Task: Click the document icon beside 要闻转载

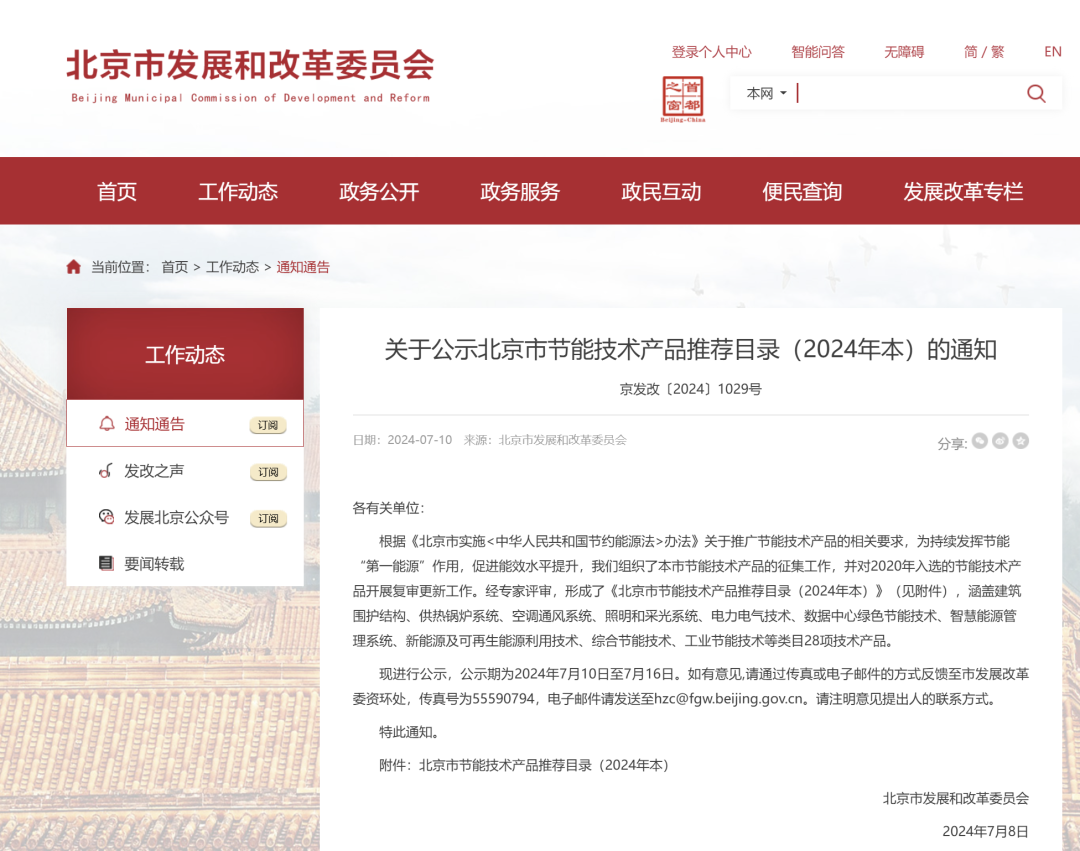Action: 105,563
